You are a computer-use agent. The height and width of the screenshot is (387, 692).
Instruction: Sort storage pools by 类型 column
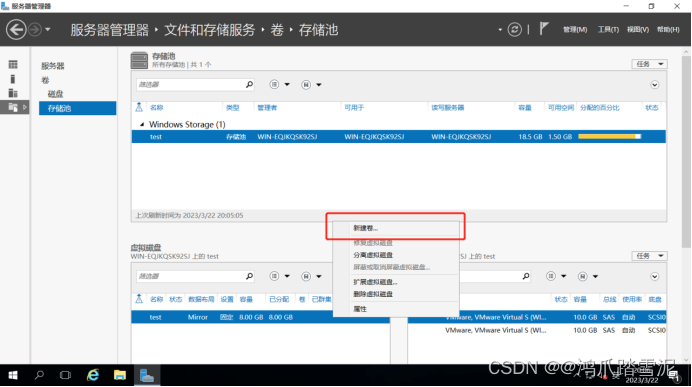click(x=233, y=108)
